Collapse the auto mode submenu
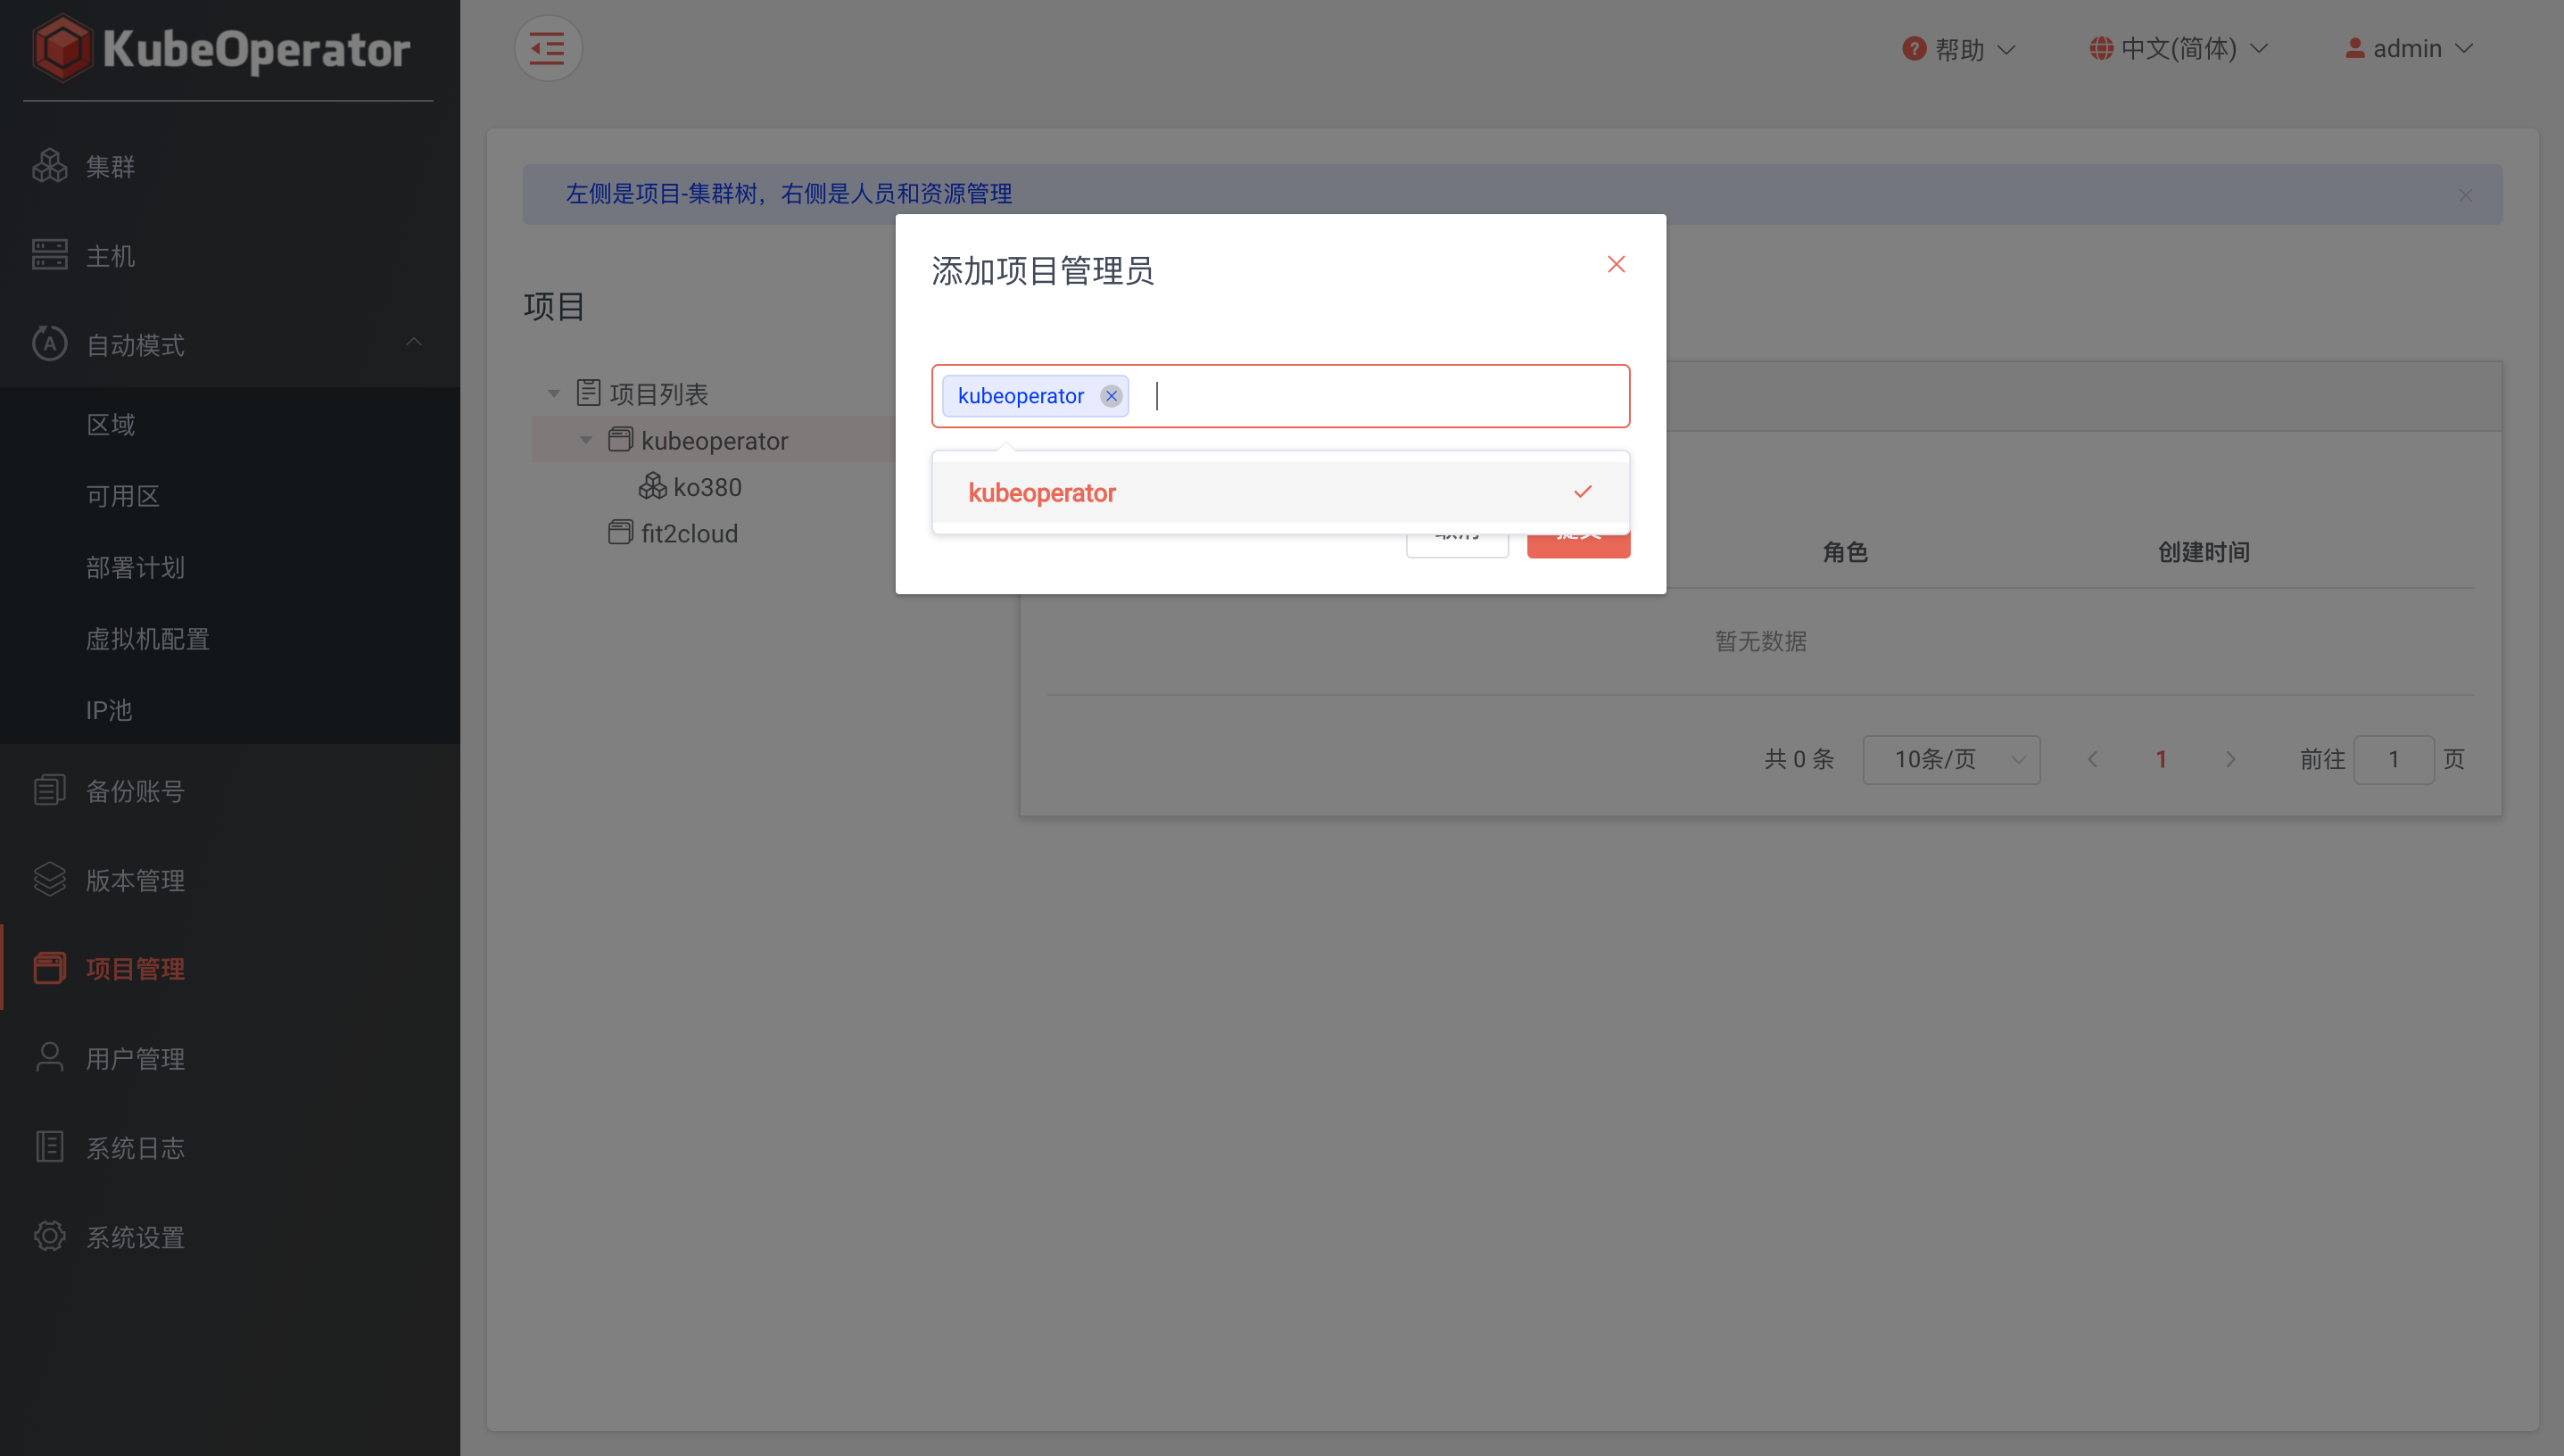The height and width of the screenshot is (1456, 2564). point(413,343)
